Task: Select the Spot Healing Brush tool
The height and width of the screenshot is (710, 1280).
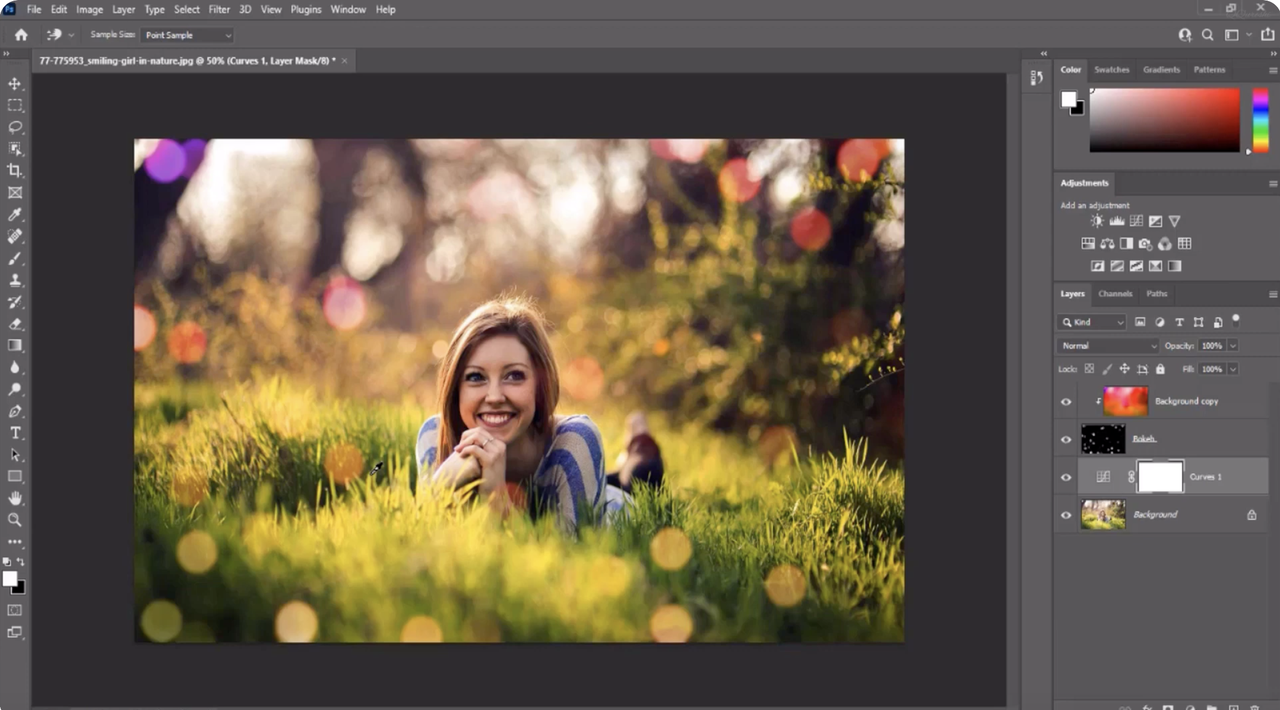Action: pyautogui.click(x=15, y=237)
